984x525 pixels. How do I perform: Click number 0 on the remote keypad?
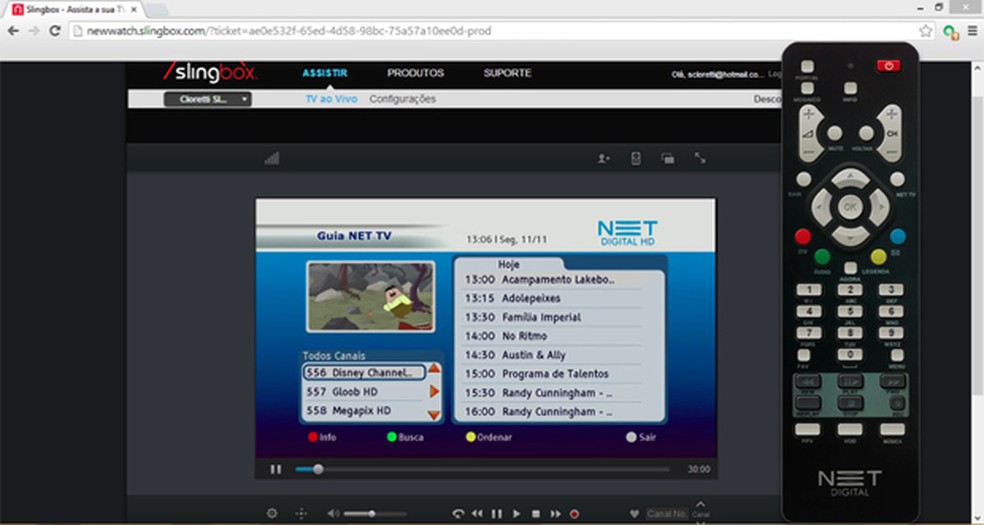[x=850, y=354]
